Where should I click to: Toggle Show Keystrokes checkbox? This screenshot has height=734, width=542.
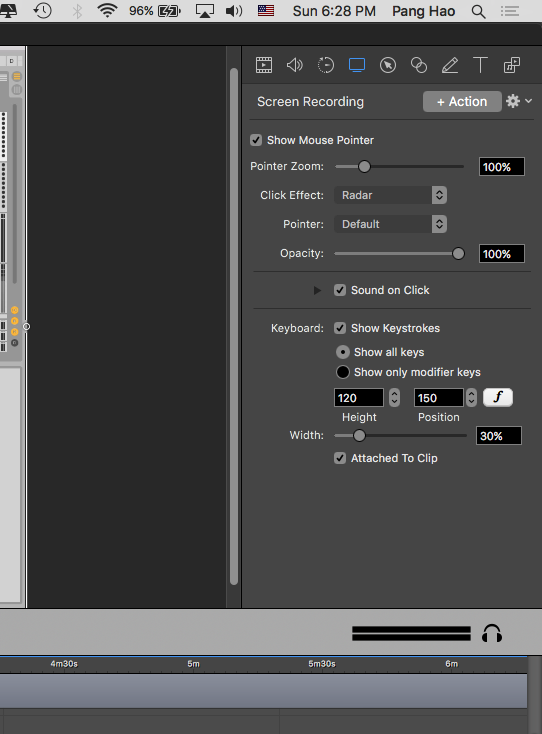pos(340,328)
